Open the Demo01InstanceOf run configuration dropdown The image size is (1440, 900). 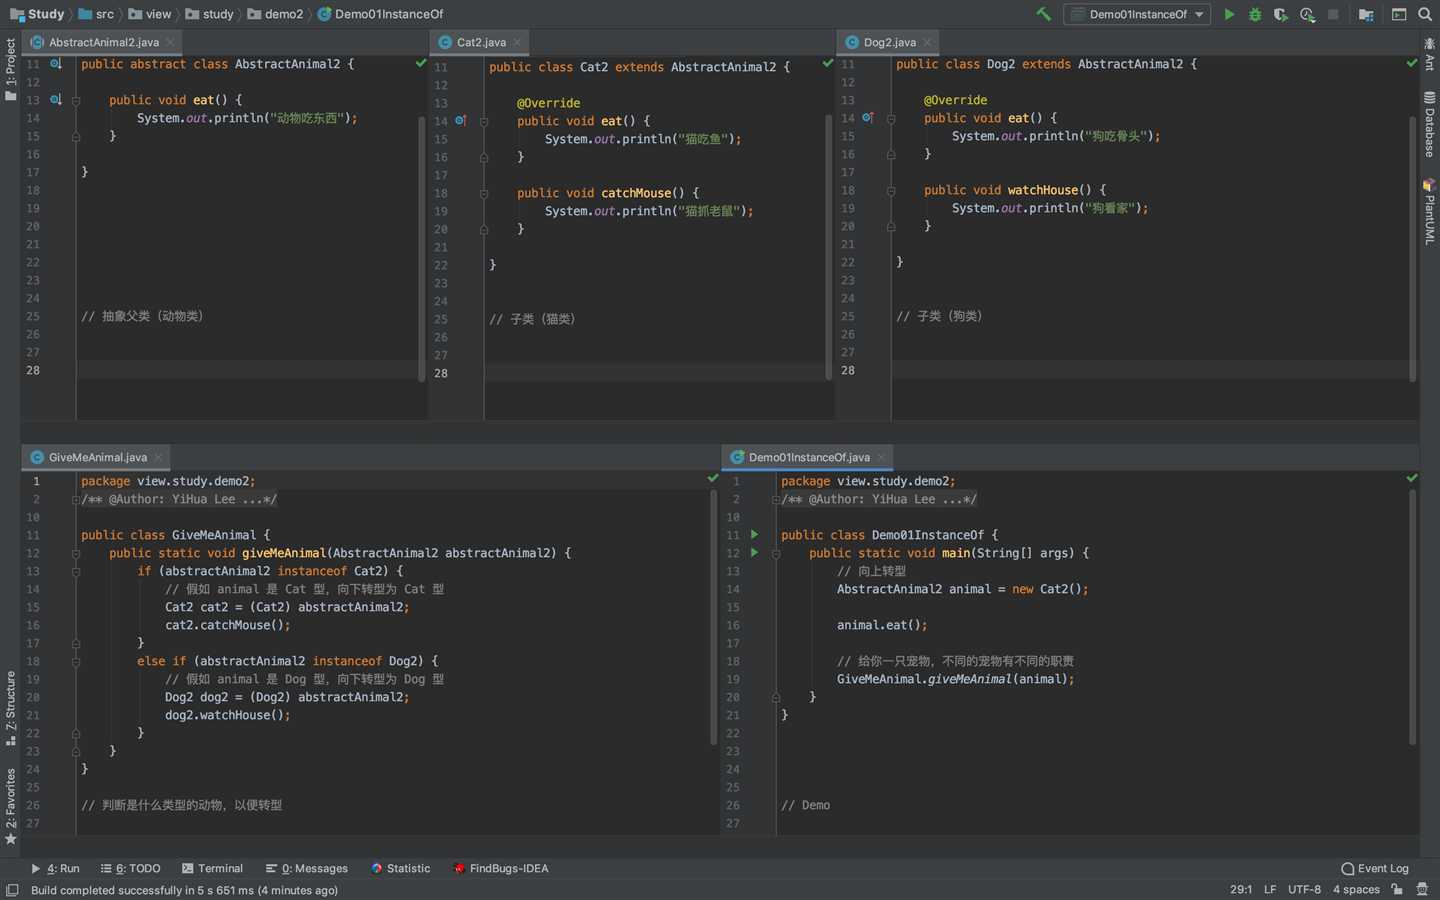[1138, 14]
